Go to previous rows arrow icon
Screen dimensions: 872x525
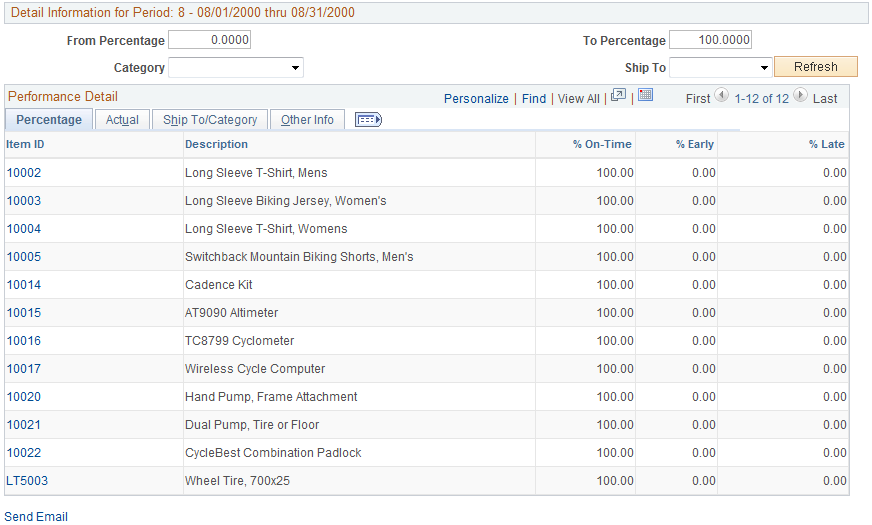[721, 95]
